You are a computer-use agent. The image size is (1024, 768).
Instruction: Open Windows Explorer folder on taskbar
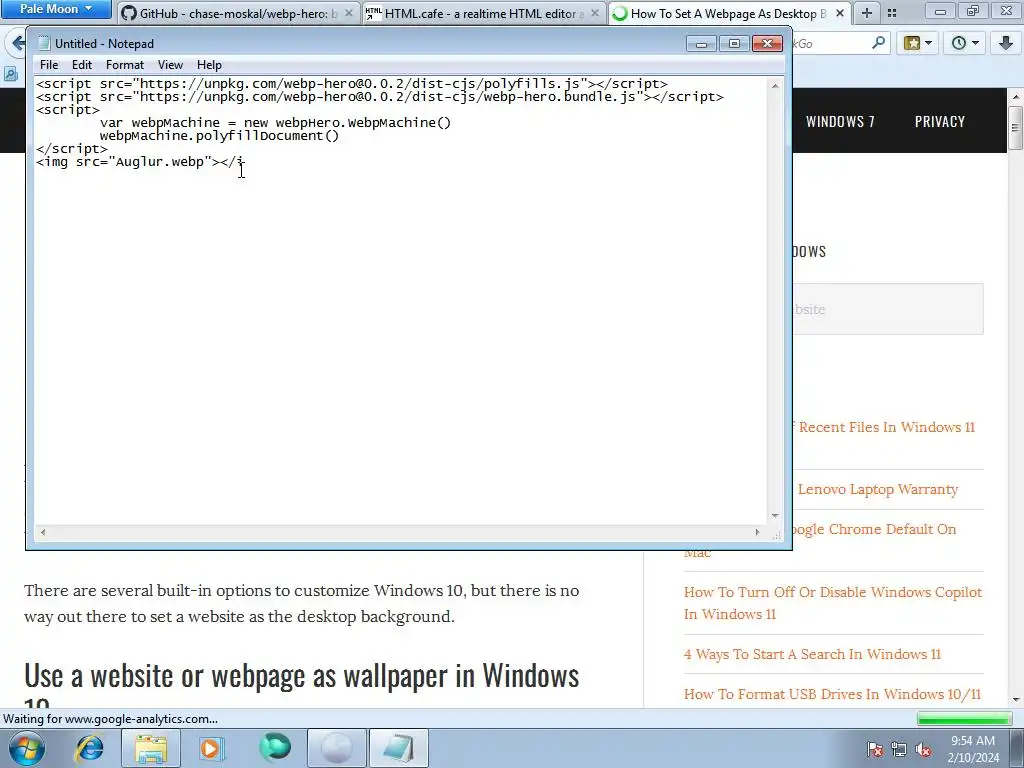pyautogui.click(x=151, y=748)
